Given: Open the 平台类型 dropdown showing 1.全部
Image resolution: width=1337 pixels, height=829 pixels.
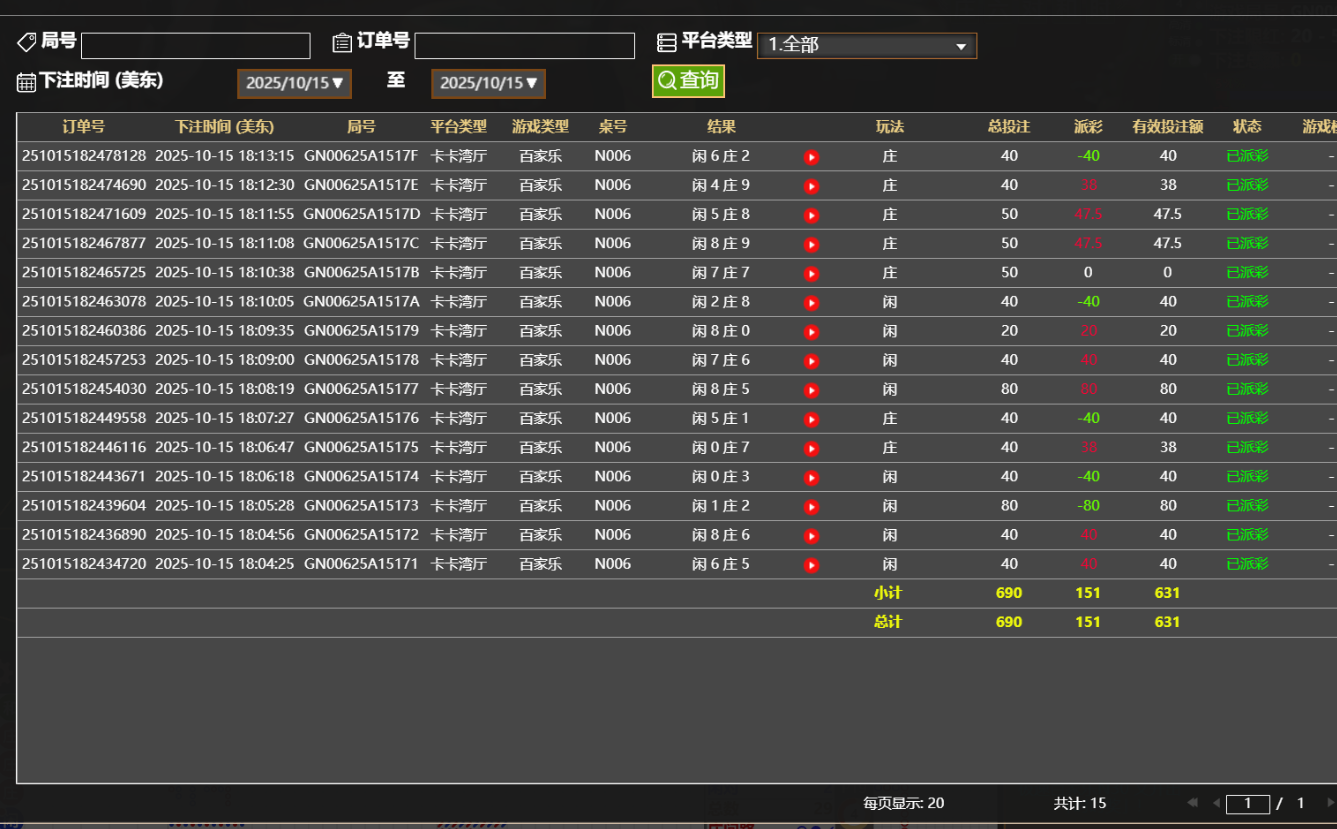Looking at the screenshot, I should (x=866, y=45).
